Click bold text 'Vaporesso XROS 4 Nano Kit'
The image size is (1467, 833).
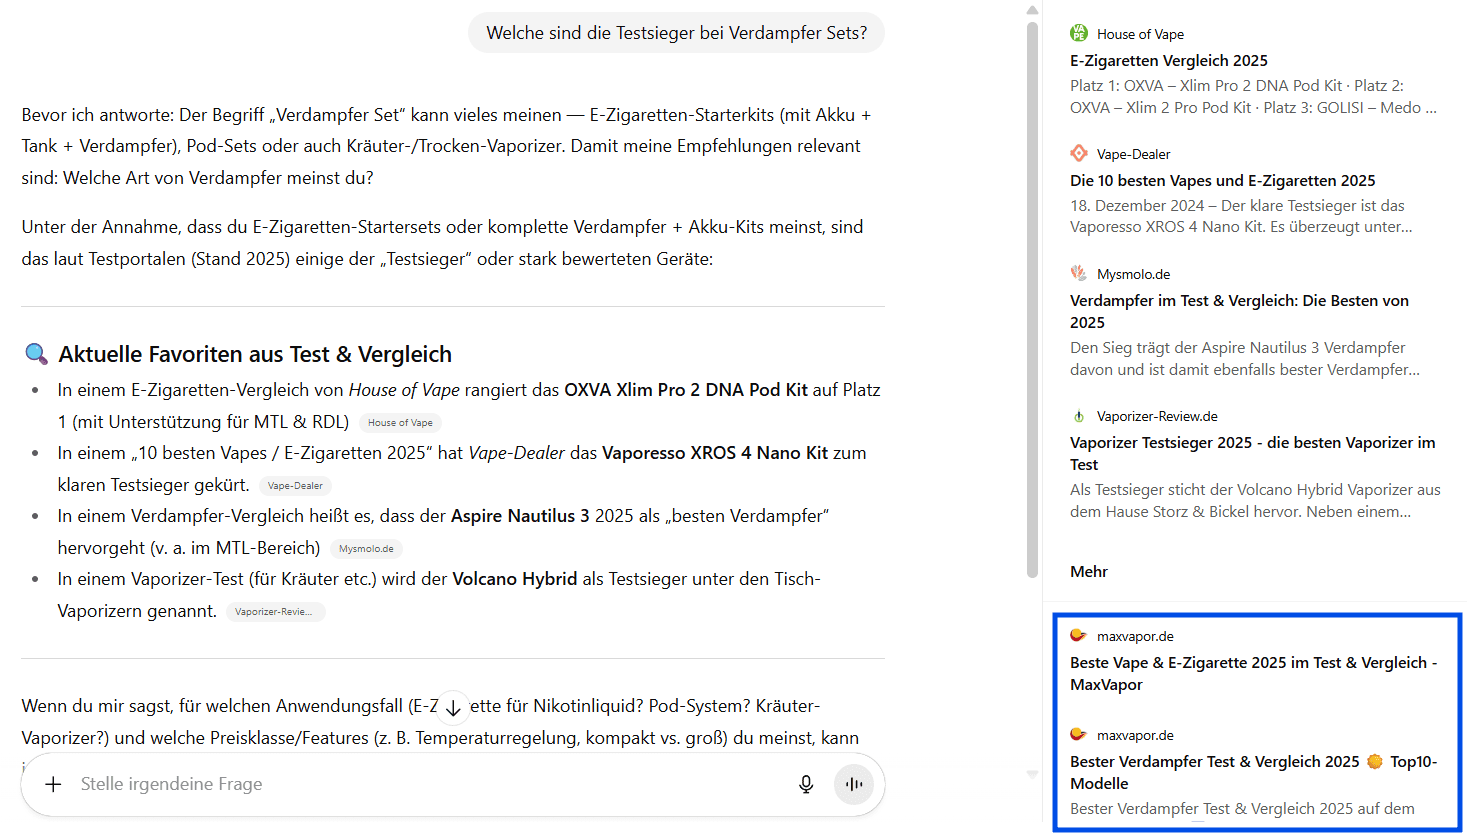tap(715, 453)
